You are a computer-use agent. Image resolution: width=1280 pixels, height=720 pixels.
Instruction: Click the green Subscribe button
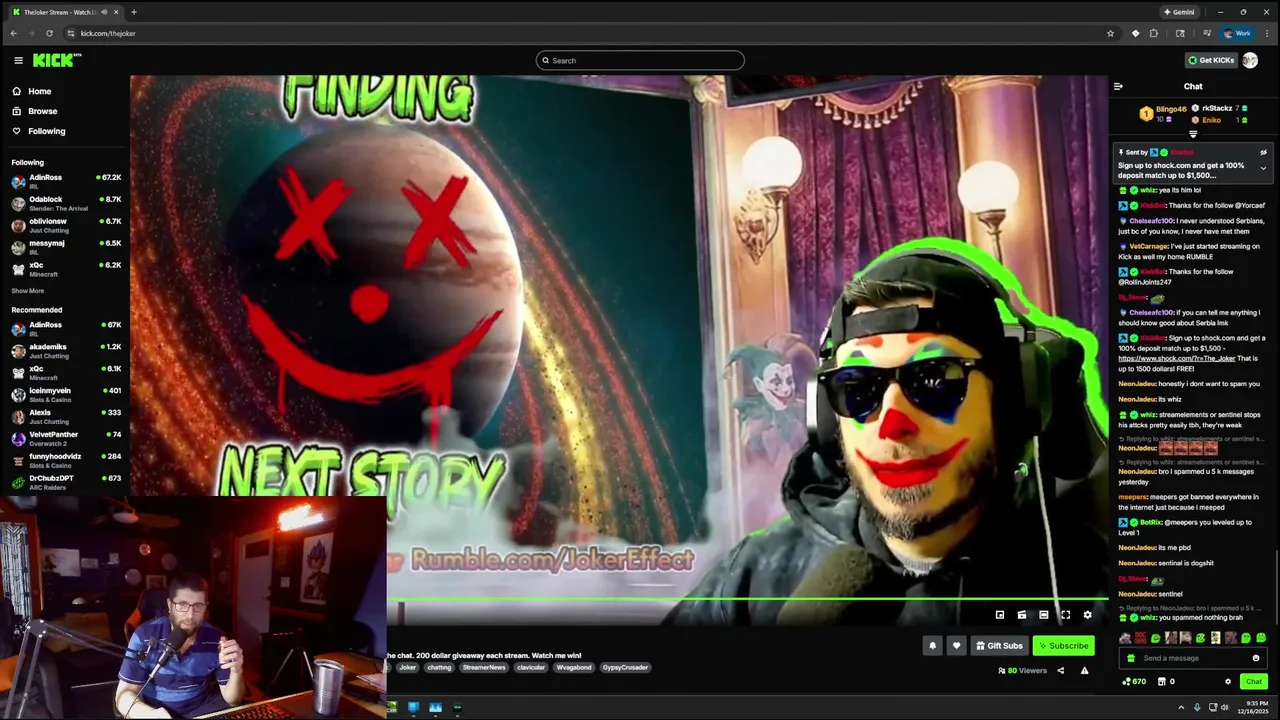1063,646
